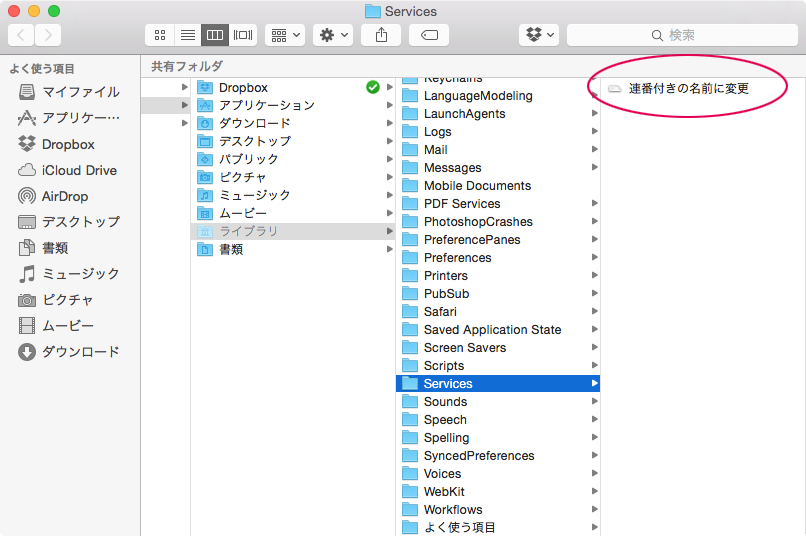Select the PDF Services folder

[x=498, y=204]
